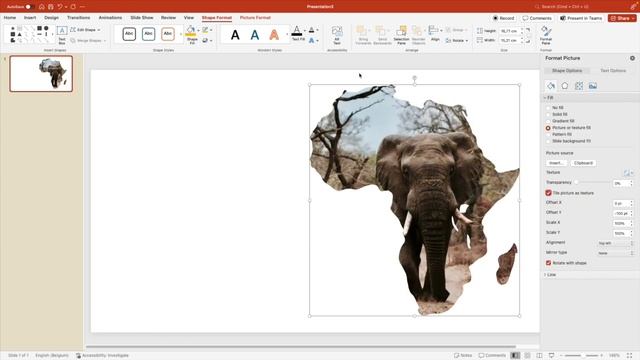This screenshot has width=640, height=360.
Task: Click the Text Fill button
Action: click(298, 33)
